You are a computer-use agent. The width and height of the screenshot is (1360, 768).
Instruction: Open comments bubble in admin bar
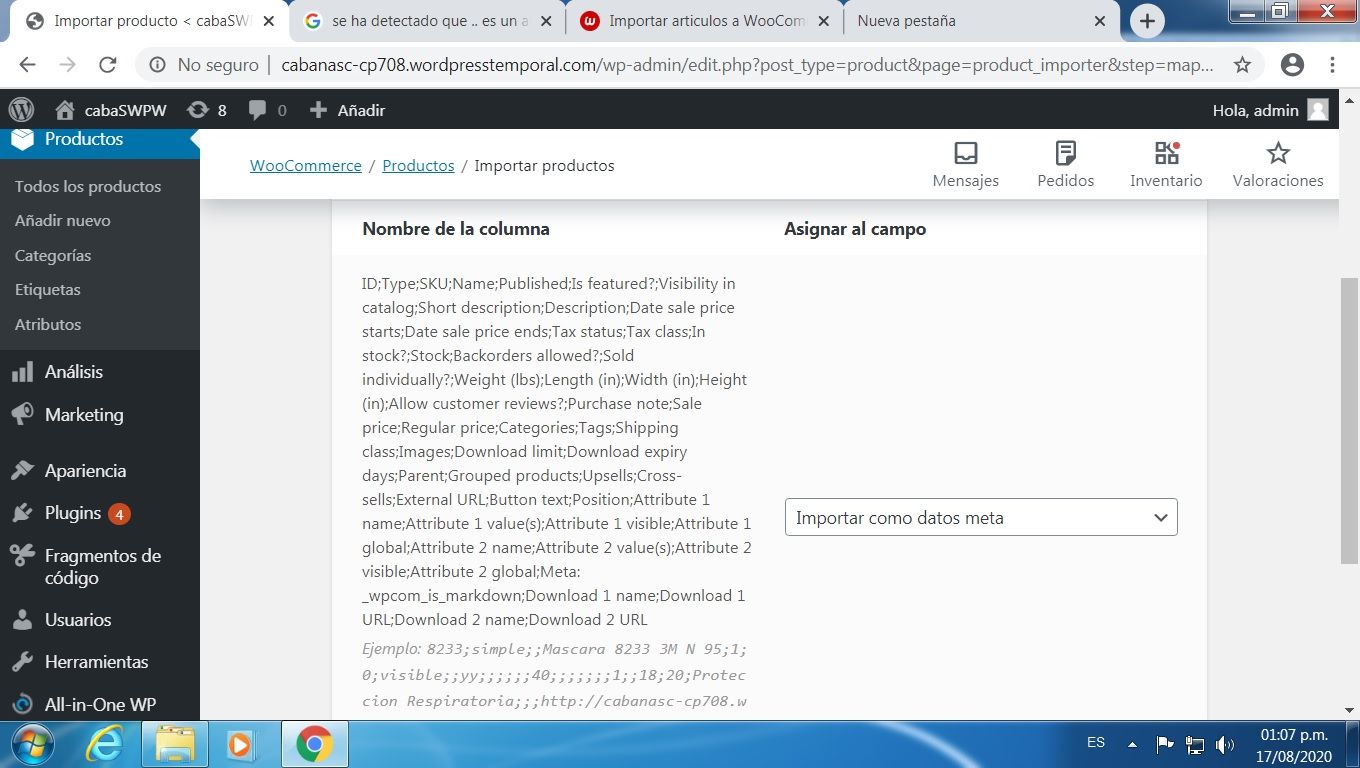[x=267, y=110]
